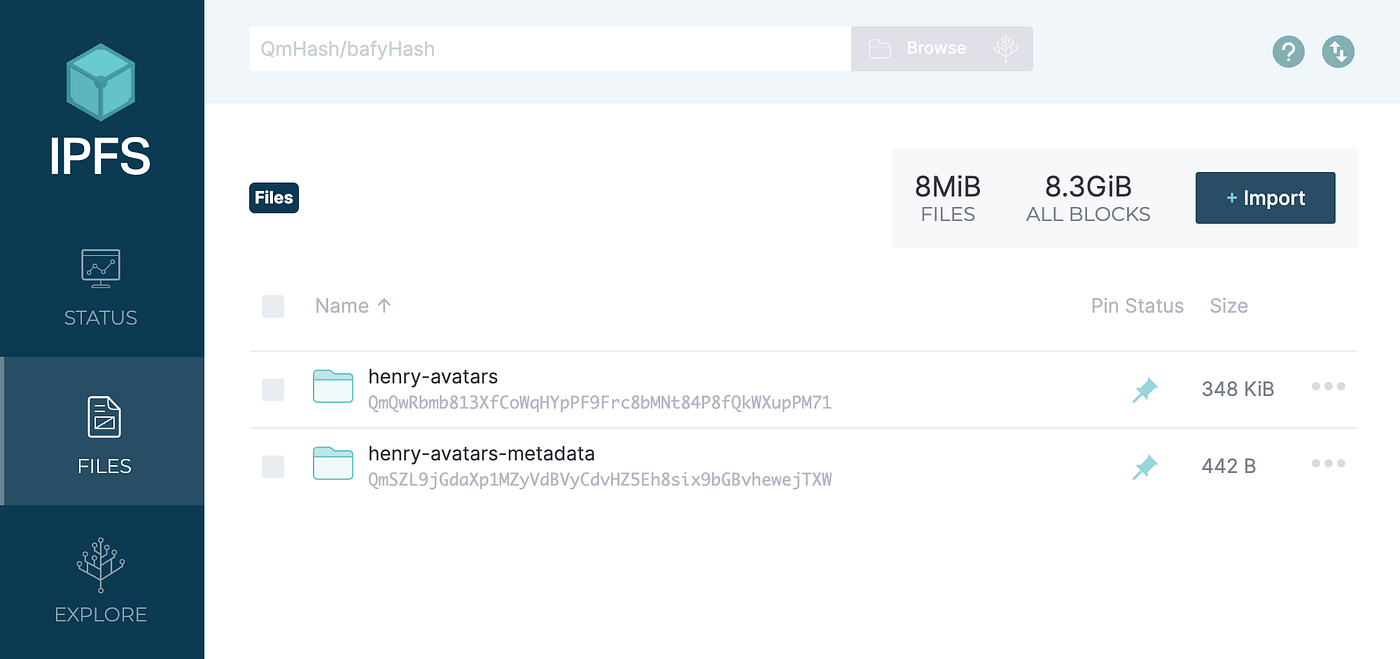Open the Files section in the sidebar
This screenshot has width=1400, height=659.
[103, 431]
